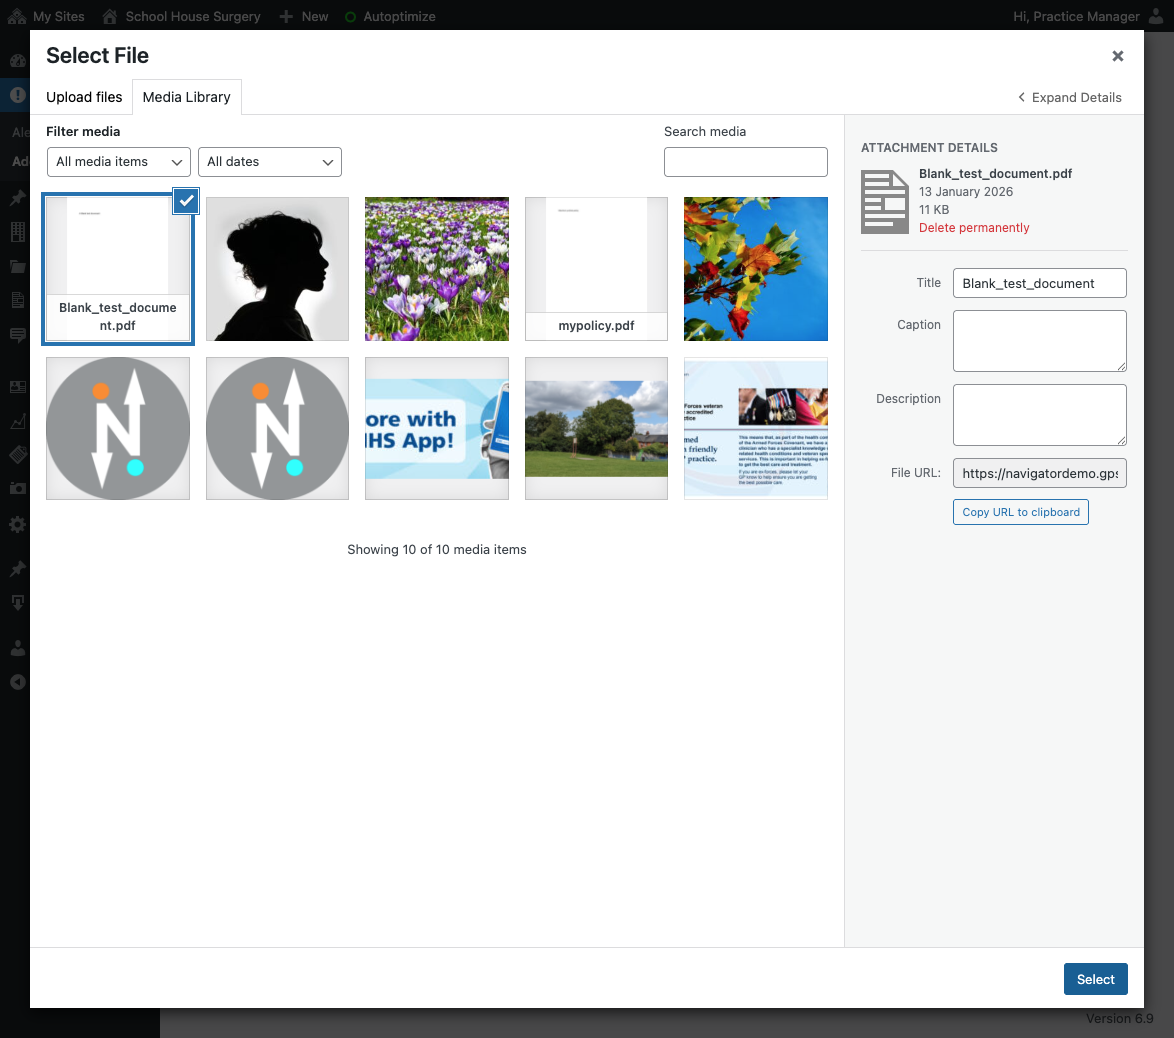1174x1038 pixels.
Task: Click the line chart icon in sidebar
Action: point(18,422)
